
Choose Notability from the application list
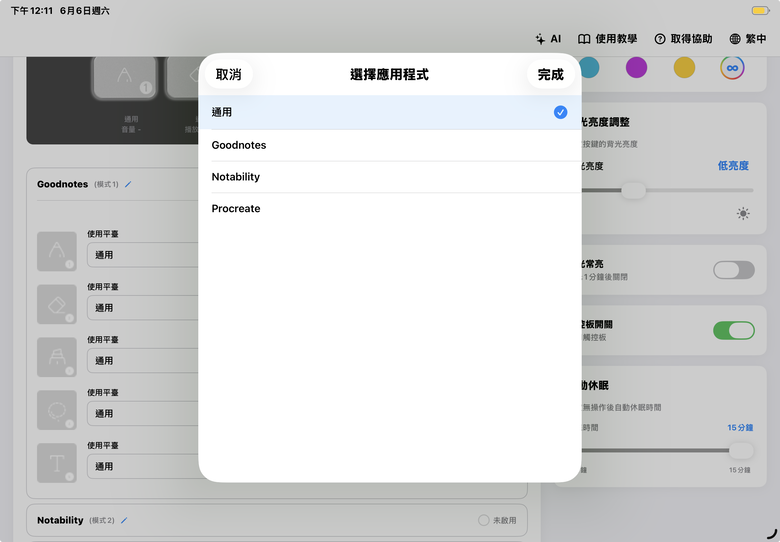pos(390,177)
